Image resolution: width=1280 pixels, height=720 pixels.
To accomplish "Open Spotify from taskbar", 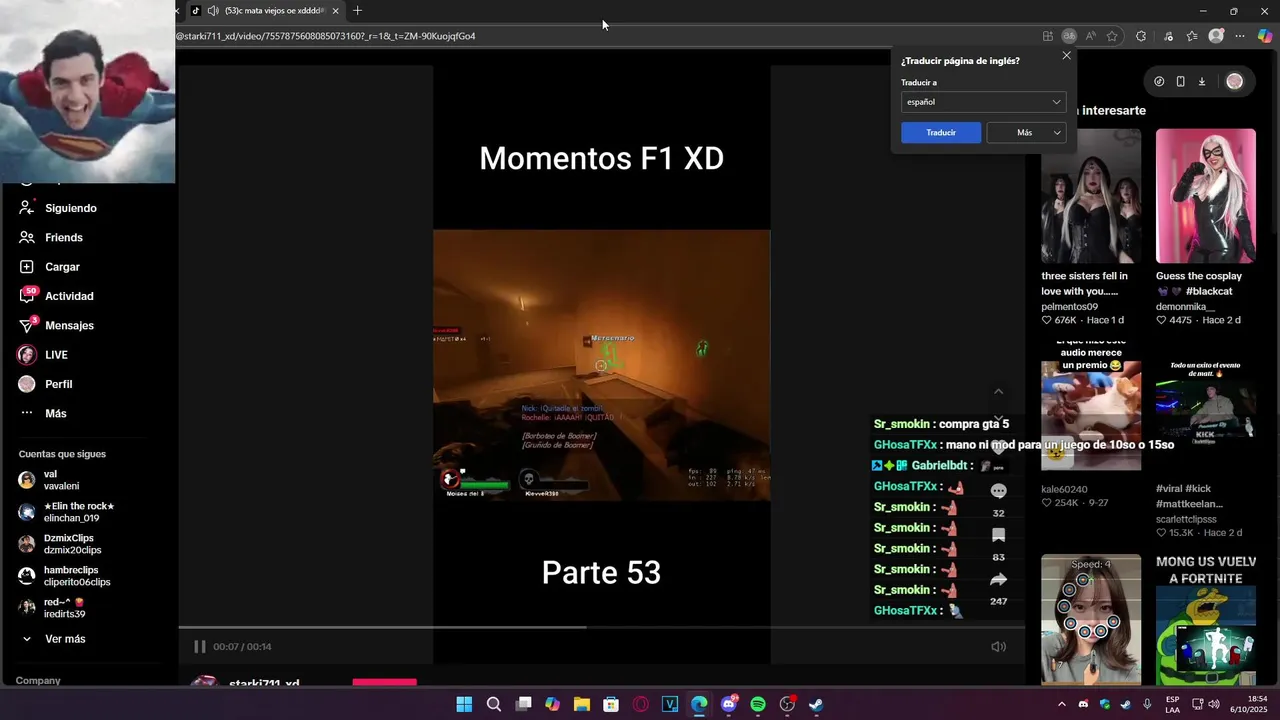I will (757, 704).
